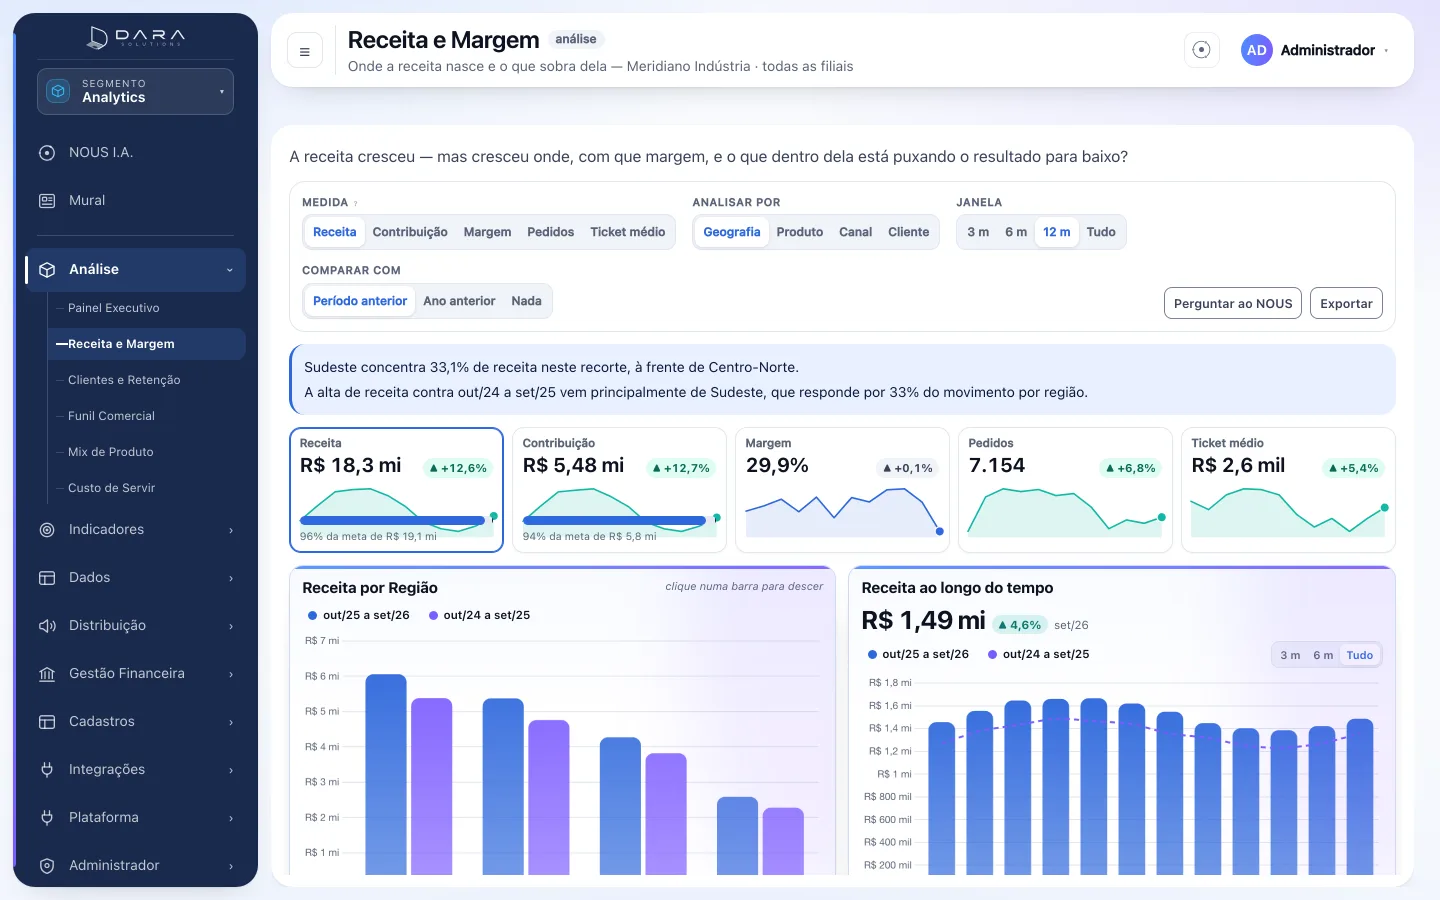Click the Administrador shield icon in sidebar
Image resolution: width=1440 pixels, height=900 pixels.
coord(47,866)
